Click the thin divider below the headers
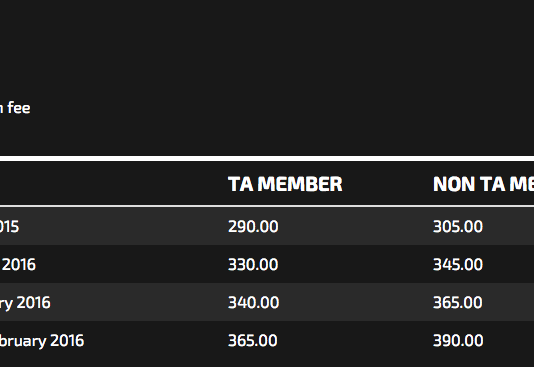This screenshot has height=367, width=534. click(267, 206)
